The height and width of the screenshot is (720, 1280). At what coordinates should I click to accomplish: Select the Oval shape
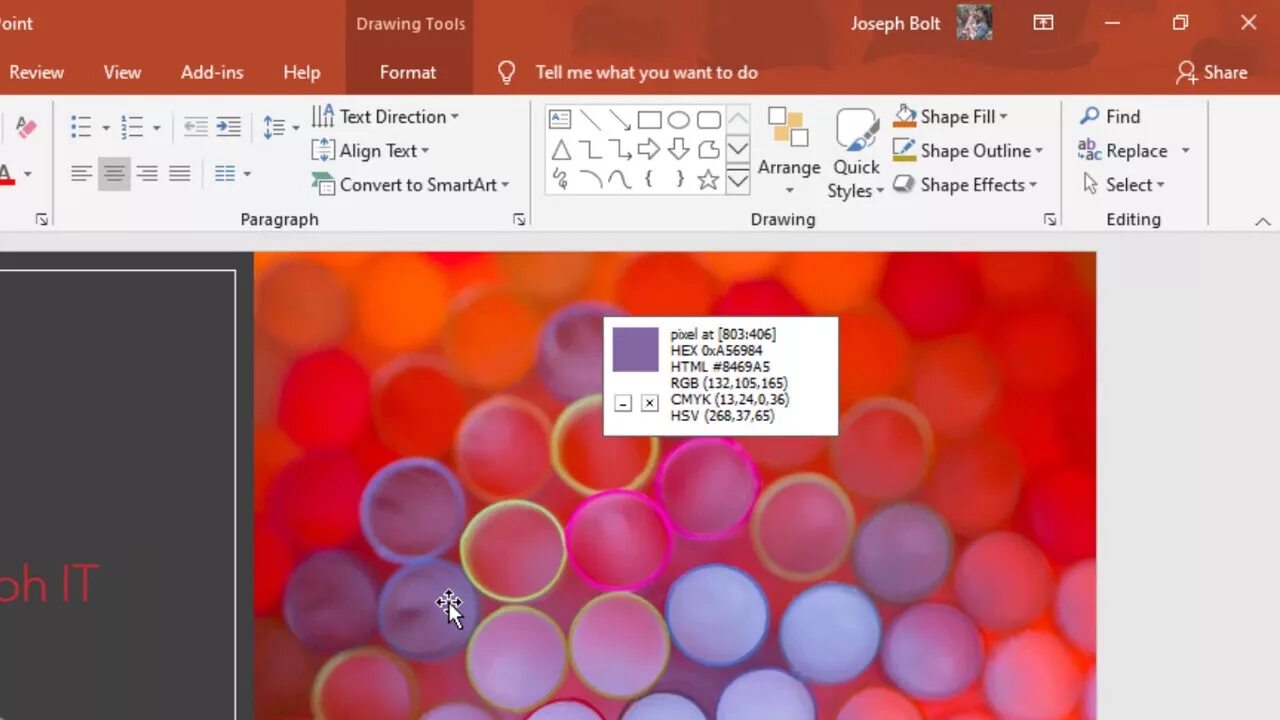(679, 120)
